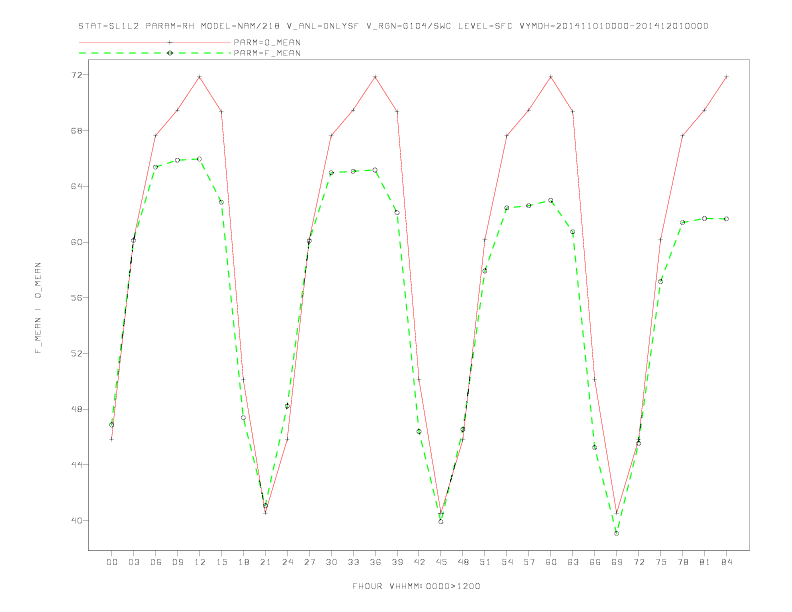The height and width of the screenshot is (612, 792).
Task: Click the y-axis tick label 60
Action: coord(78,242)
